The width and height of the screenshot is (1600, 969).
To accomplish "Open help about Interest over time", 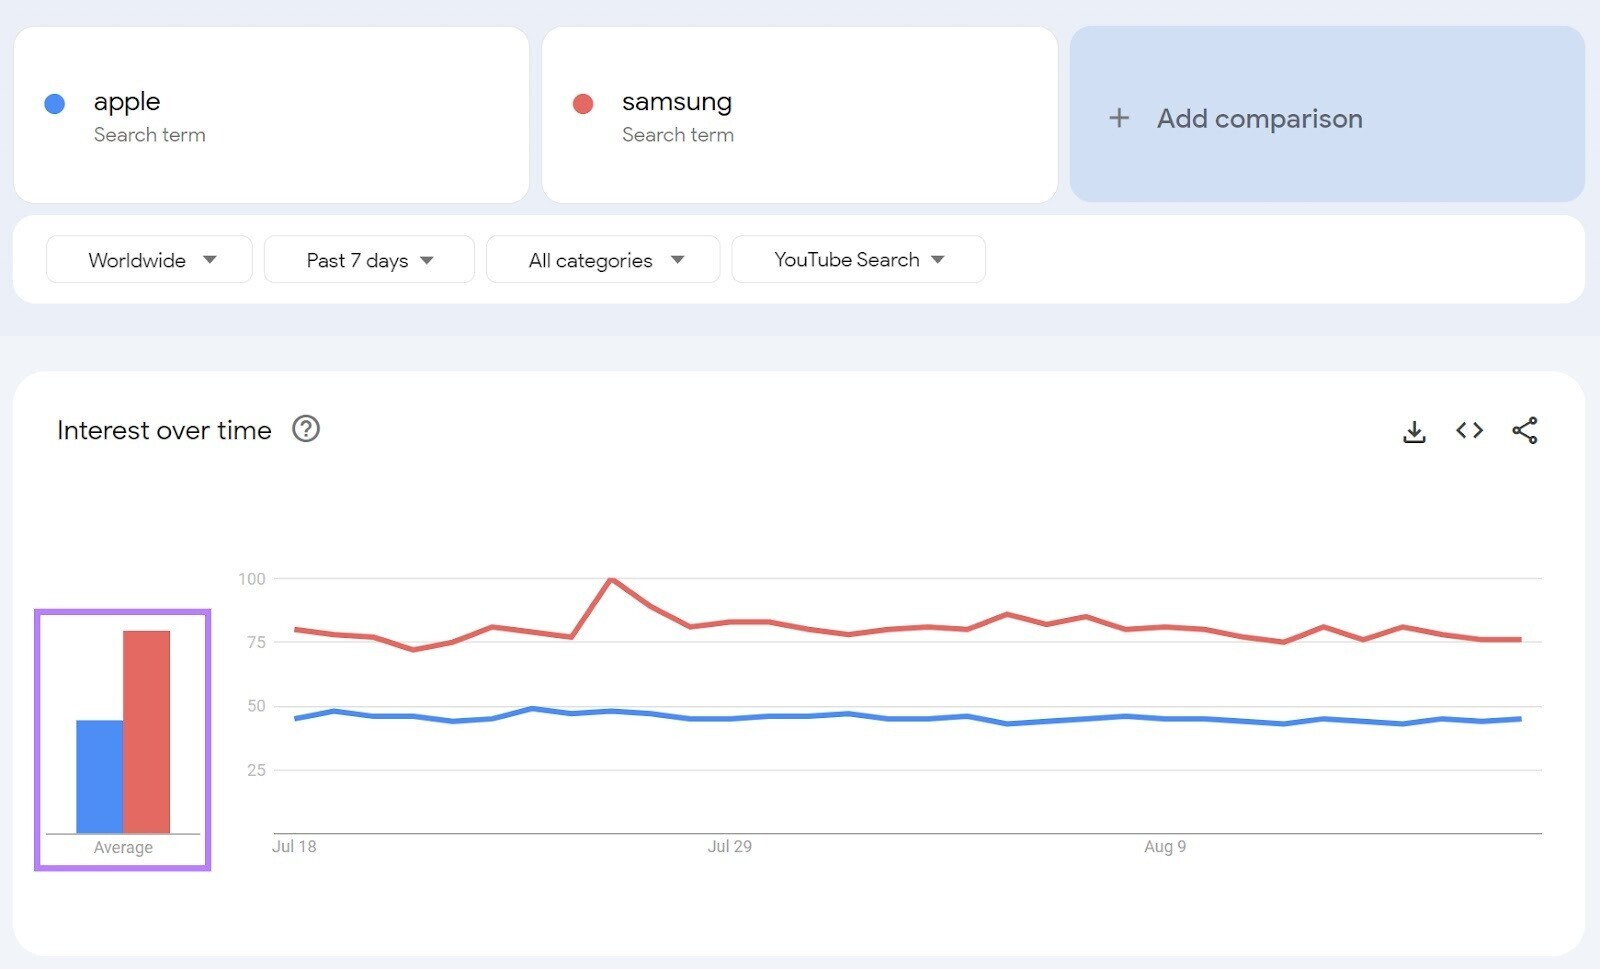I will (x=306, y=429).
